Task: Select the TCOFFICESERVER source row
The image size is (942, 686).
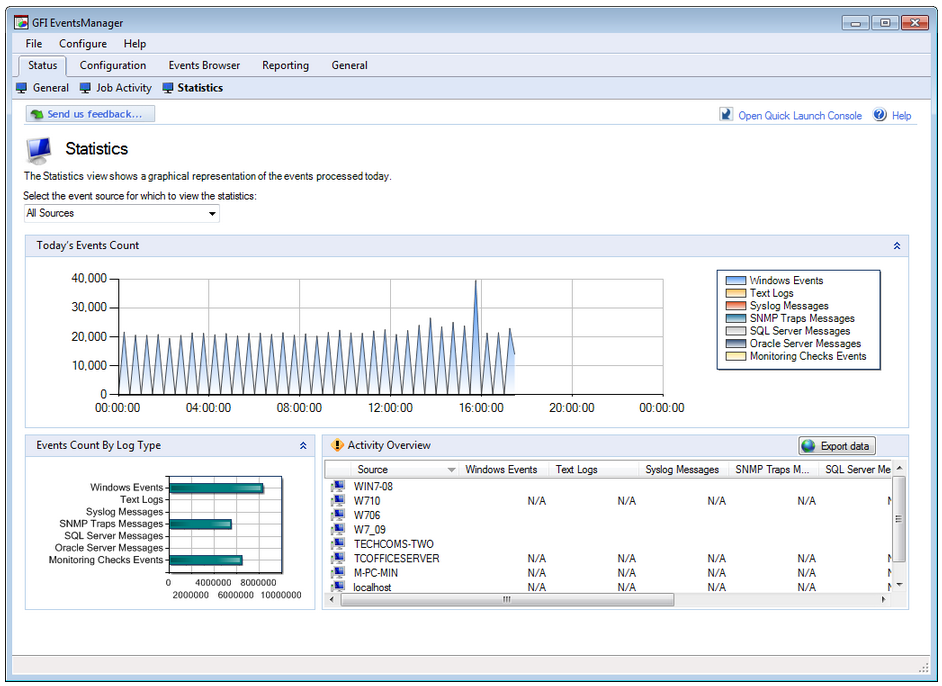Action: point(609,558)
